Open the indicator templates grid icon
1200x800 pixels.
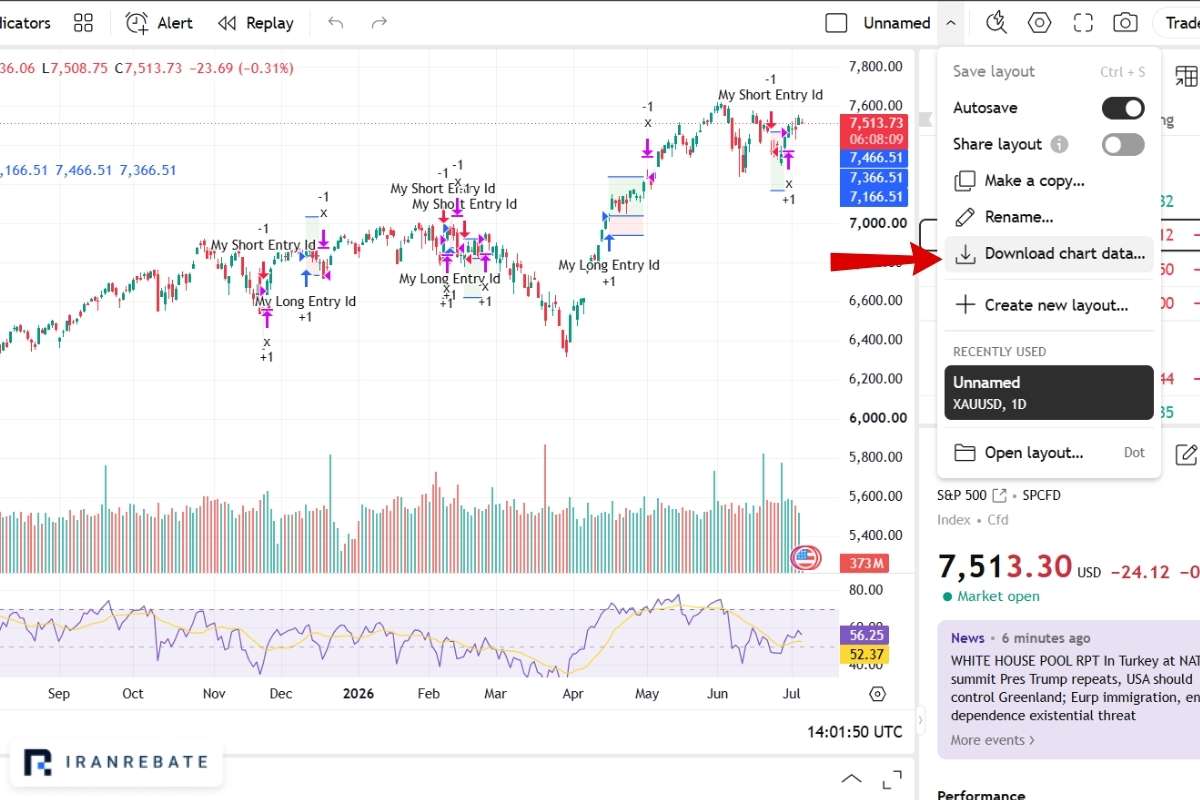[84, 23]
